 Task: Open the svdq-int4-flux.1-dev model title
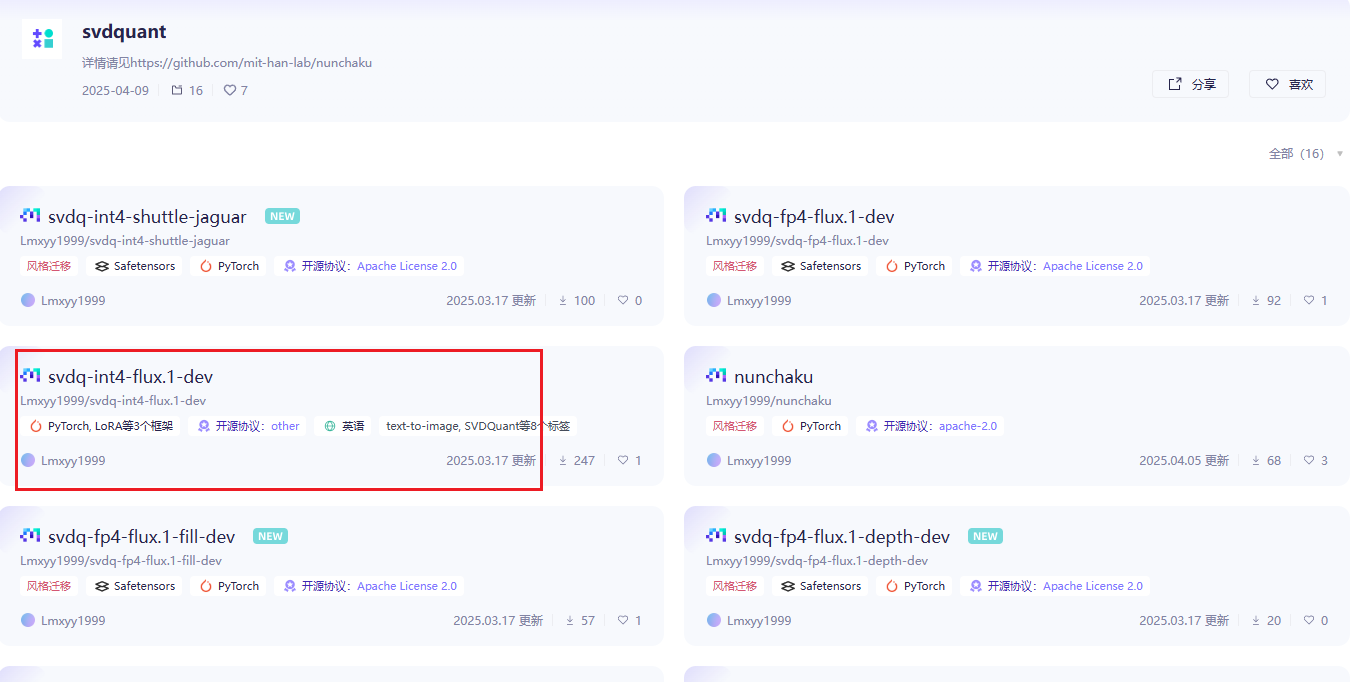130,377
